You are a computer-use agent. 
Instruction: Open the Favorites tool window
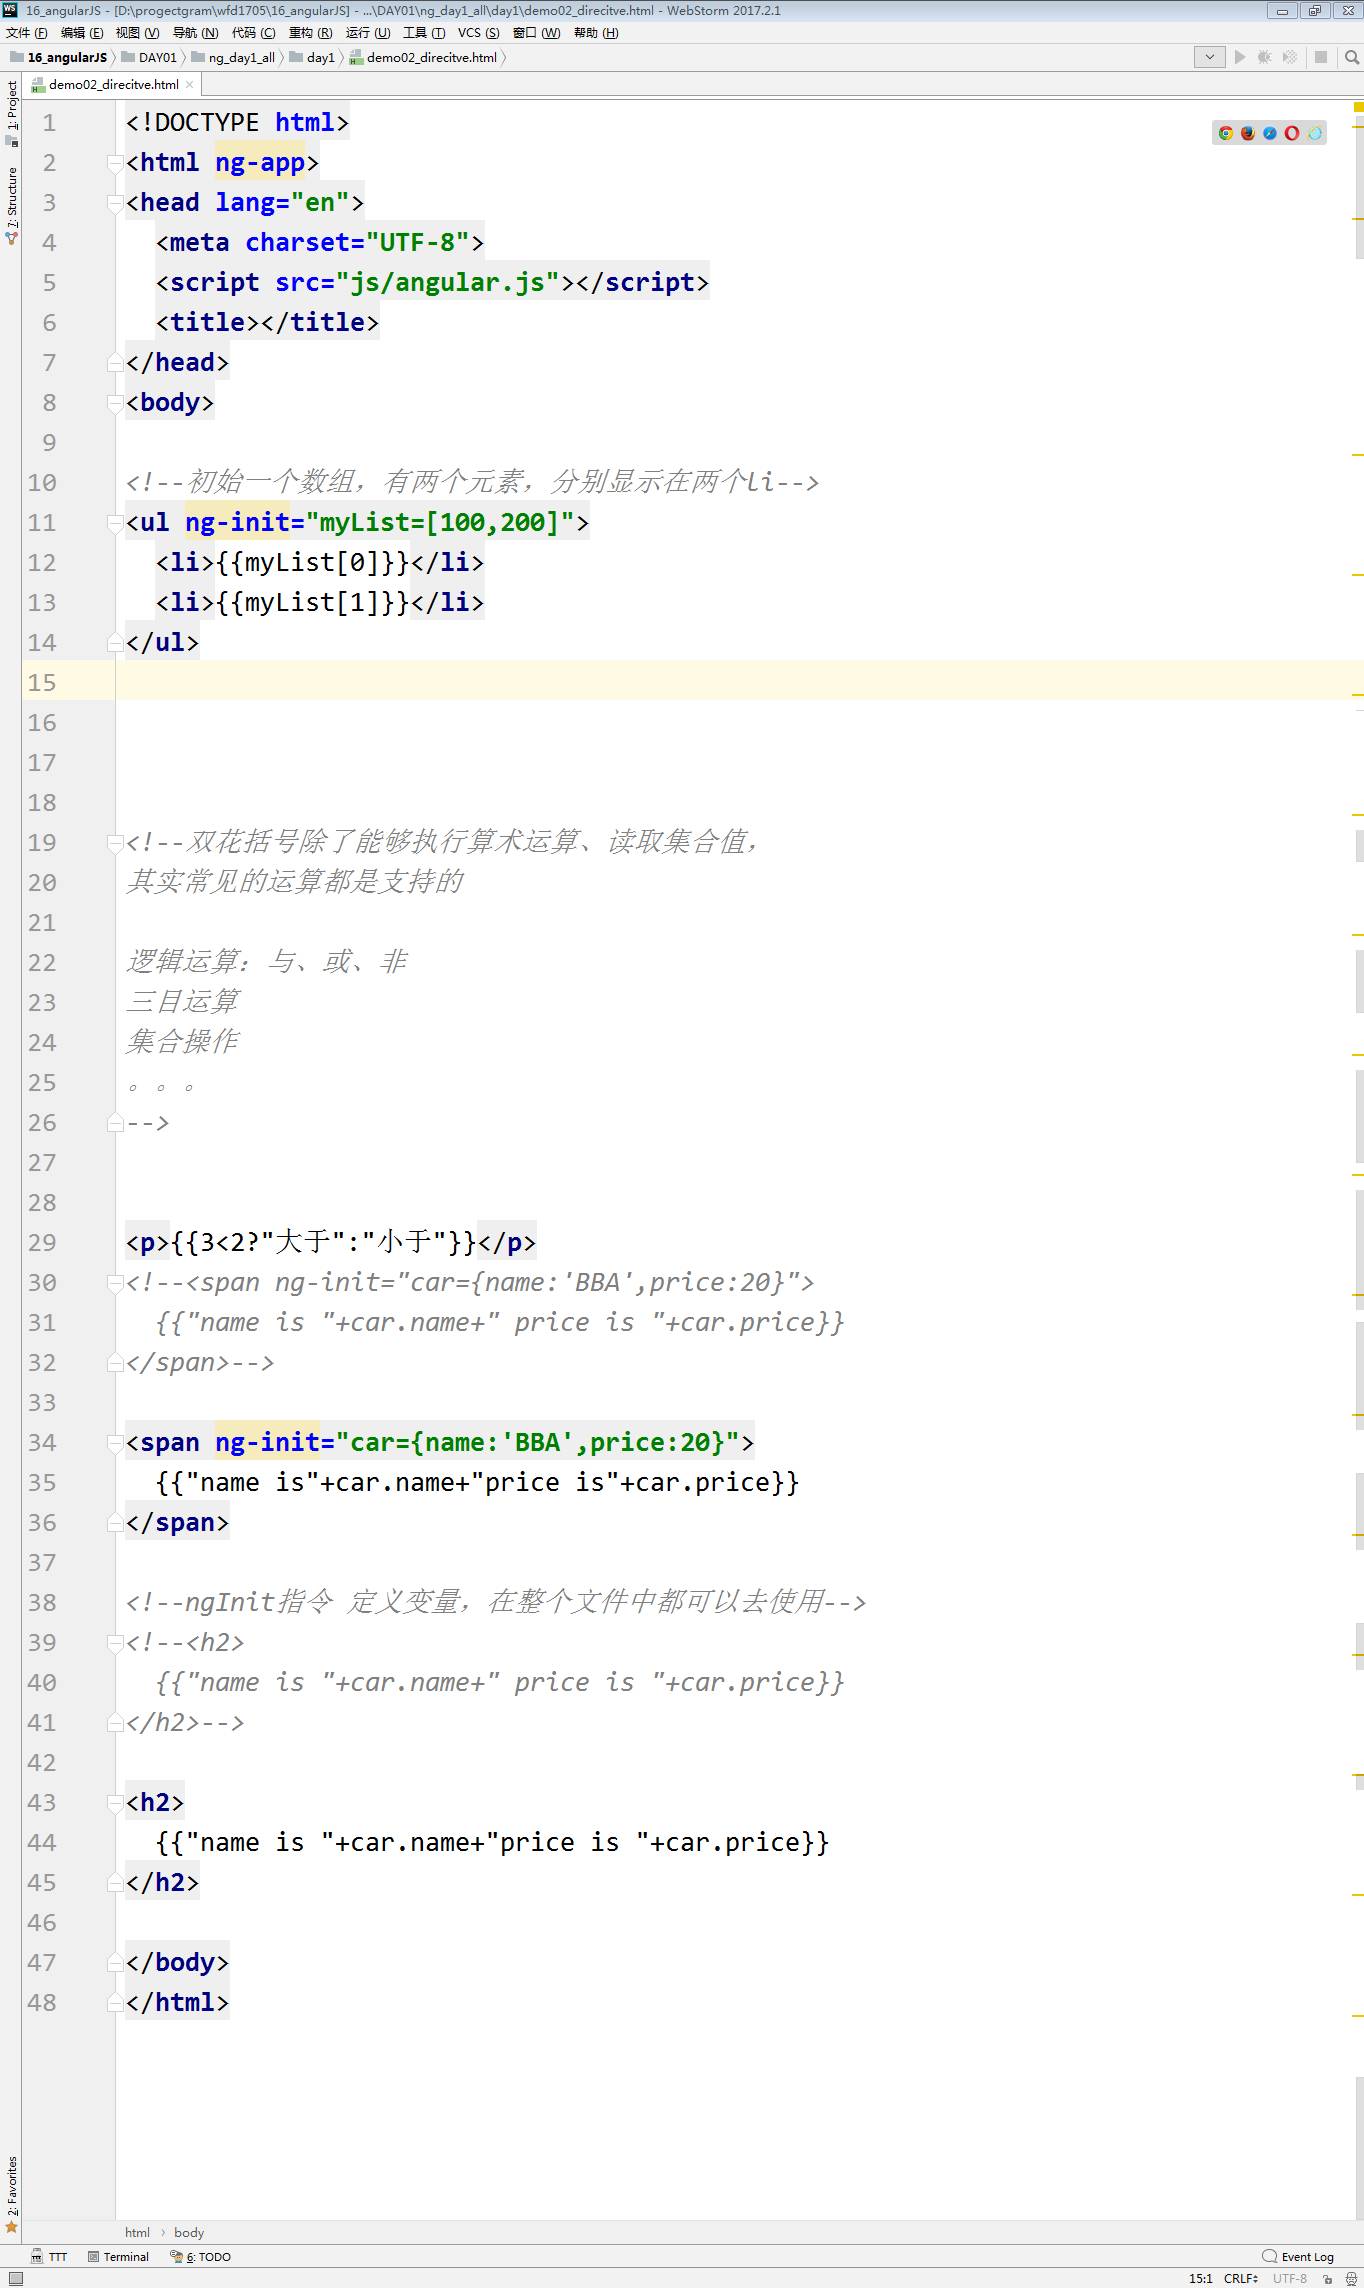[11, 2194]
